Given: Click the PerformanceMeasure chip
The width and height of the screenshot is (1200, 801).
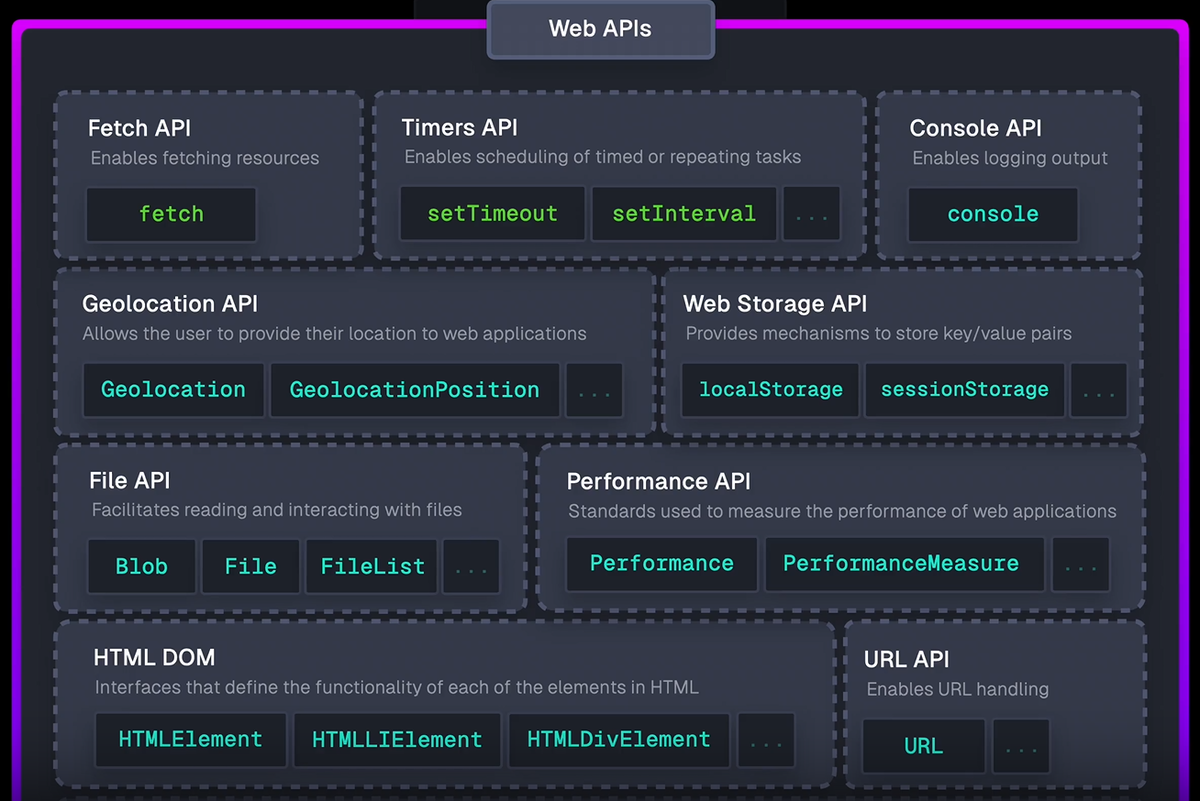Looking at the screenshot, I should tap(901, 564).
